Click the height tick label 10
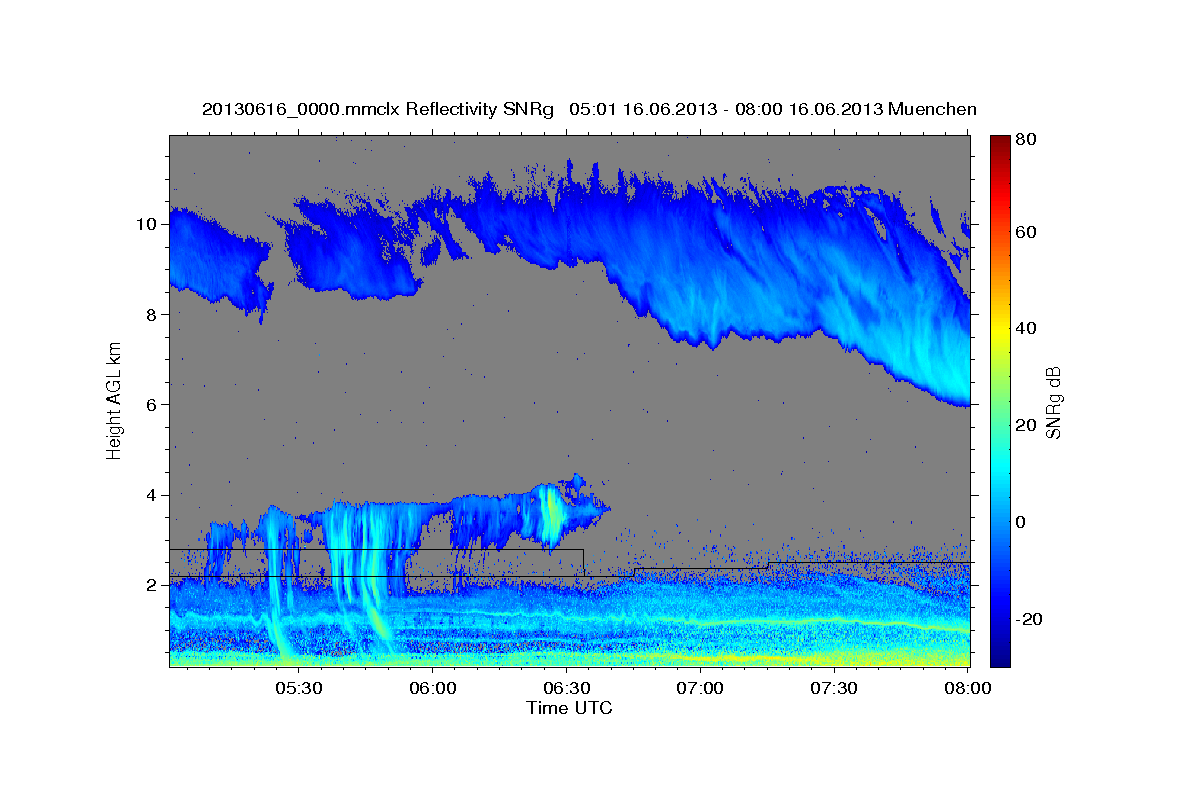1200x800 pixels. pos(149,224)
